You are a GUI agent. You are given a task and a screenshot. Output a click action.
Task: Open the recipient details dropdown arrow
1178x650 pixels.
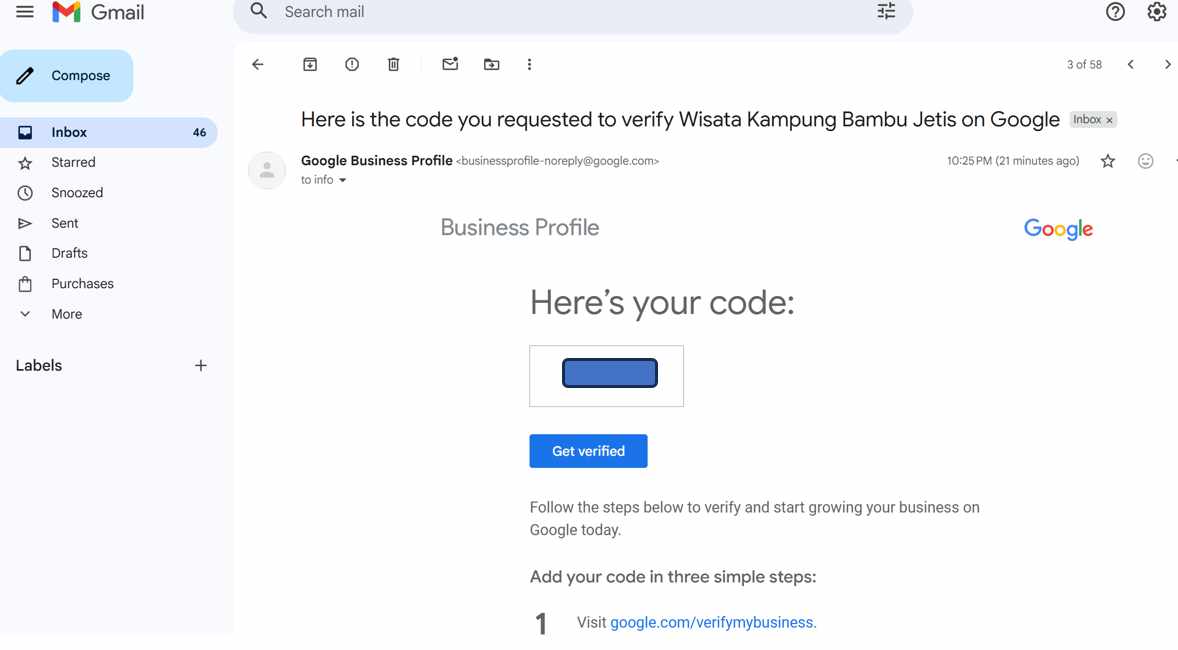pos(342,180)
